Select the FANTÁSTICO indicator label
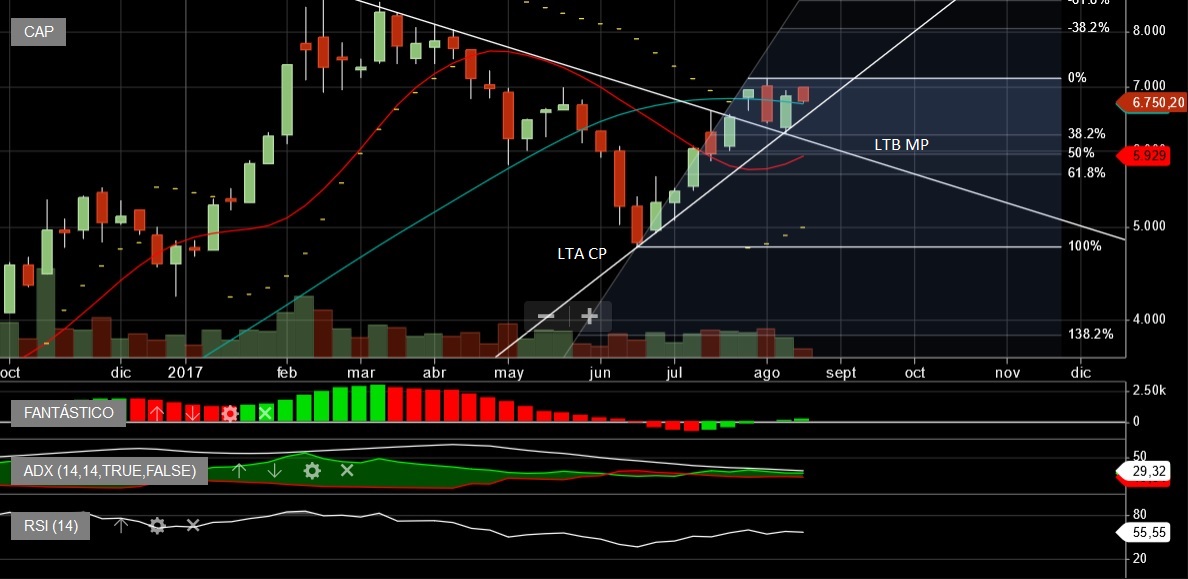The image size is (1188, 579). point(68,413)
